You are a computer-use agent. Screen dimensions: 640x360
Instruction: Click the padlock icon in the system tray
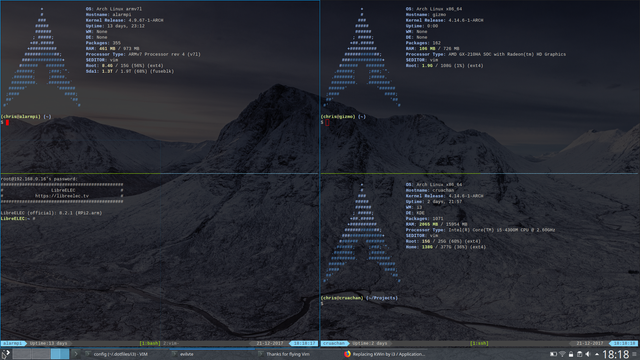click(571, 354)
